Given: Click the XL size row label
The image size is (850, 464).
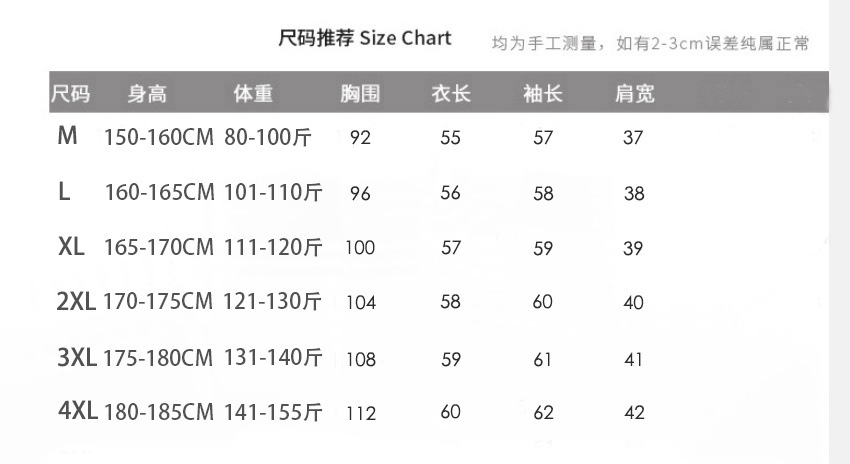Looking at the screenshot, I should [71, 247].
